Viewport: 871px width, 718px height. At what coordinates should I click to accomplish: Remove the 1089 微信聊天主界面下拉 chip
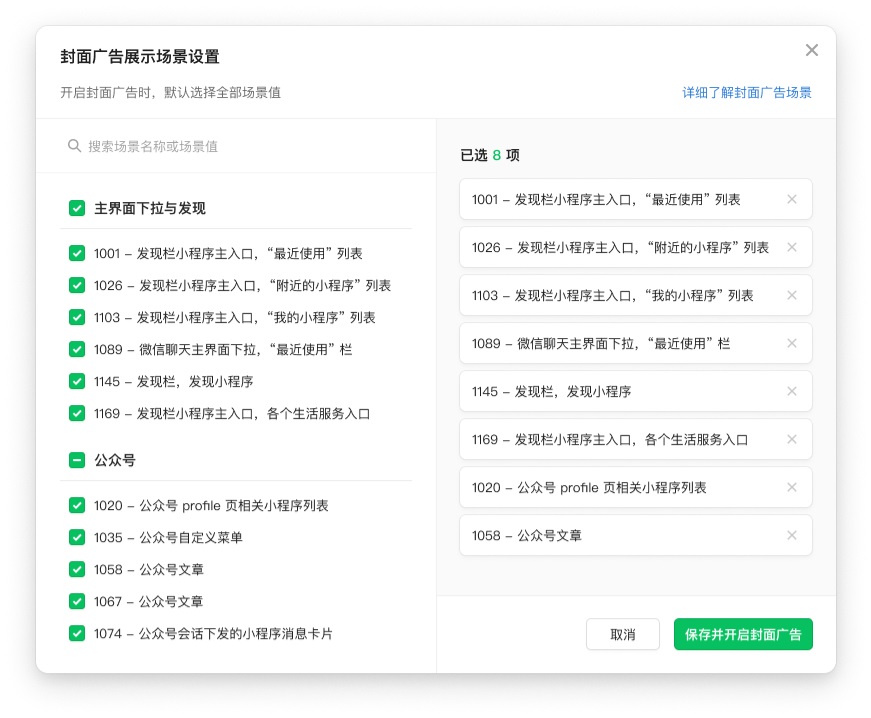click(x=792, y=343)
